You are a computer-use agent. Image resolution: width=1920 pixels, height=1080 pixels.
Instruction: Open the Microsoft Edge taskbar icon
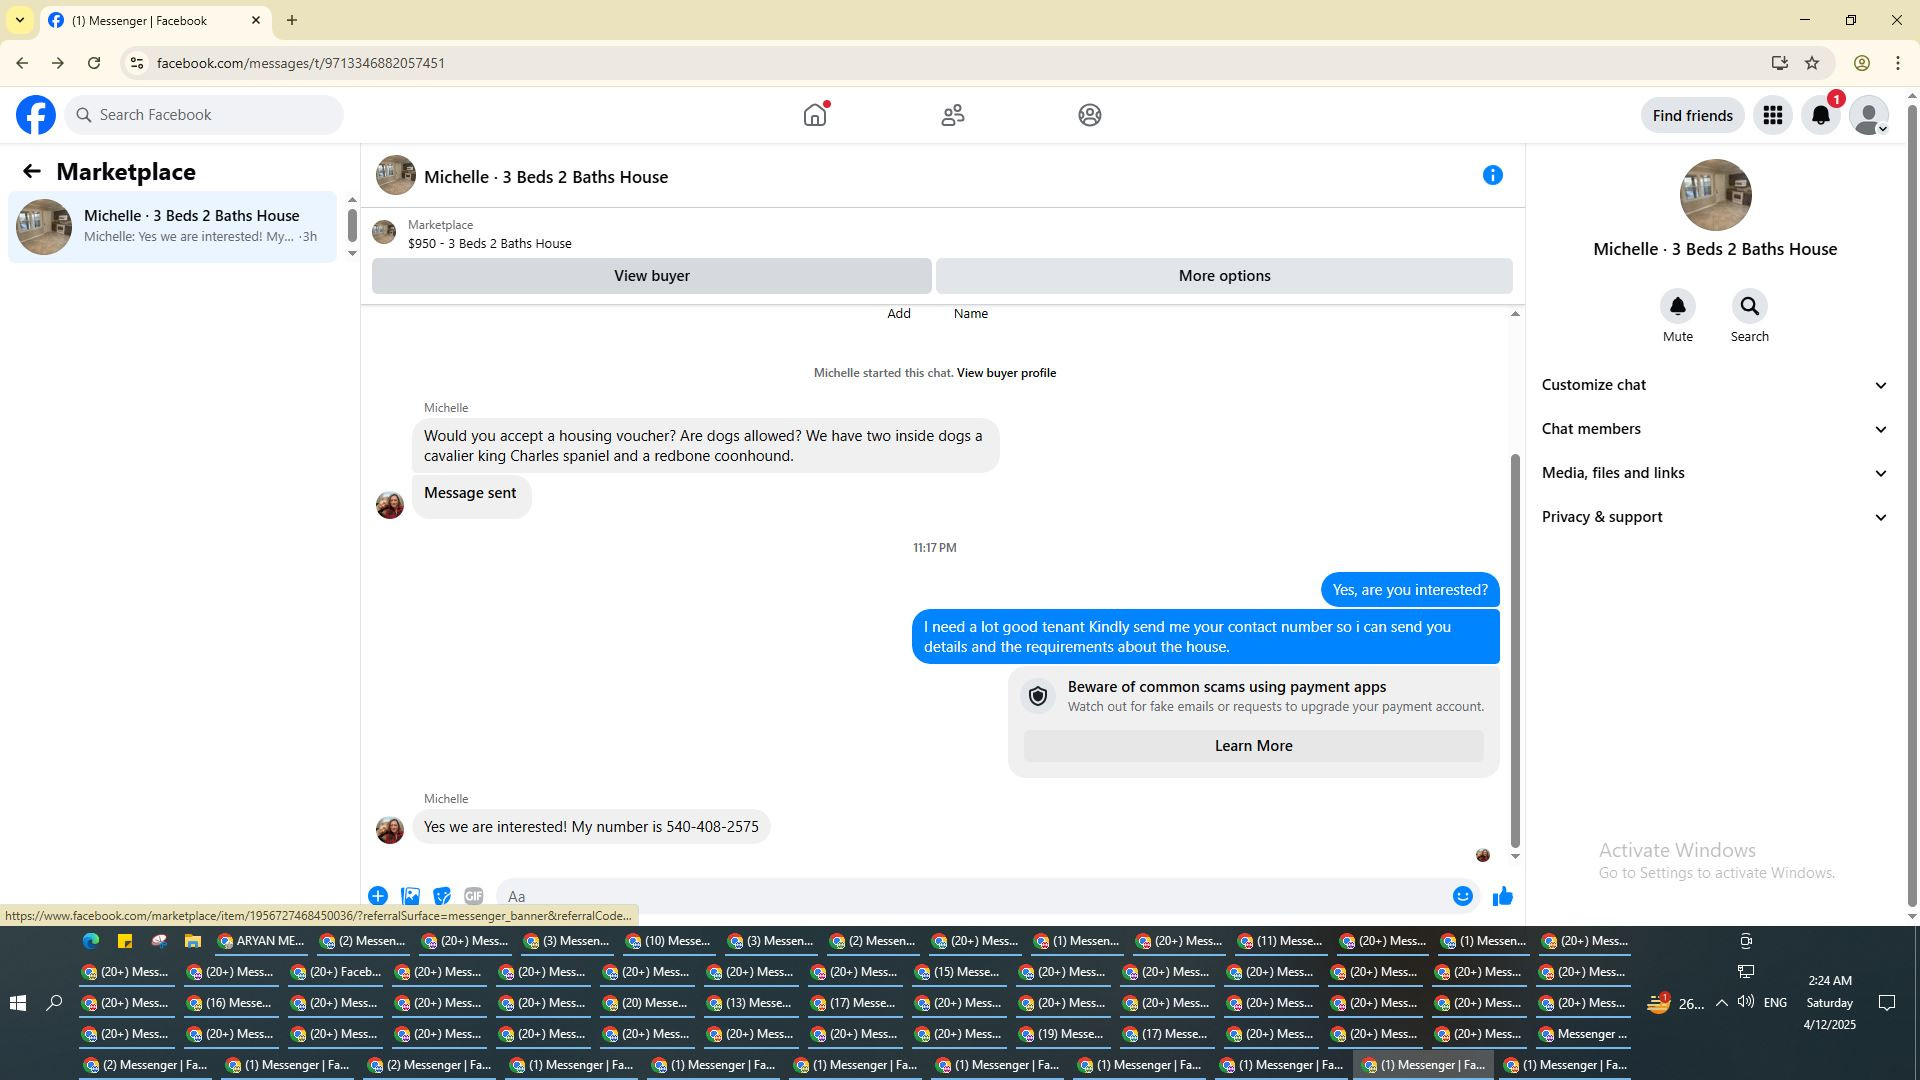91,941
